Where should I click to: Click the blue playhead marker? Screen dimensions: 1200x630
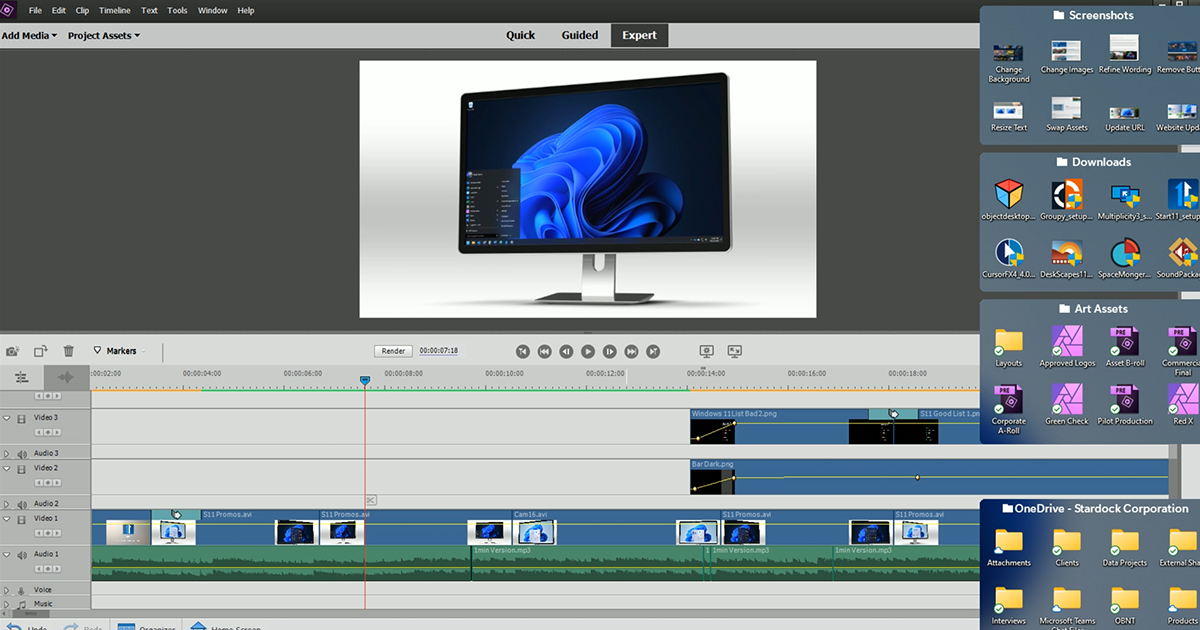pos(364,381)
